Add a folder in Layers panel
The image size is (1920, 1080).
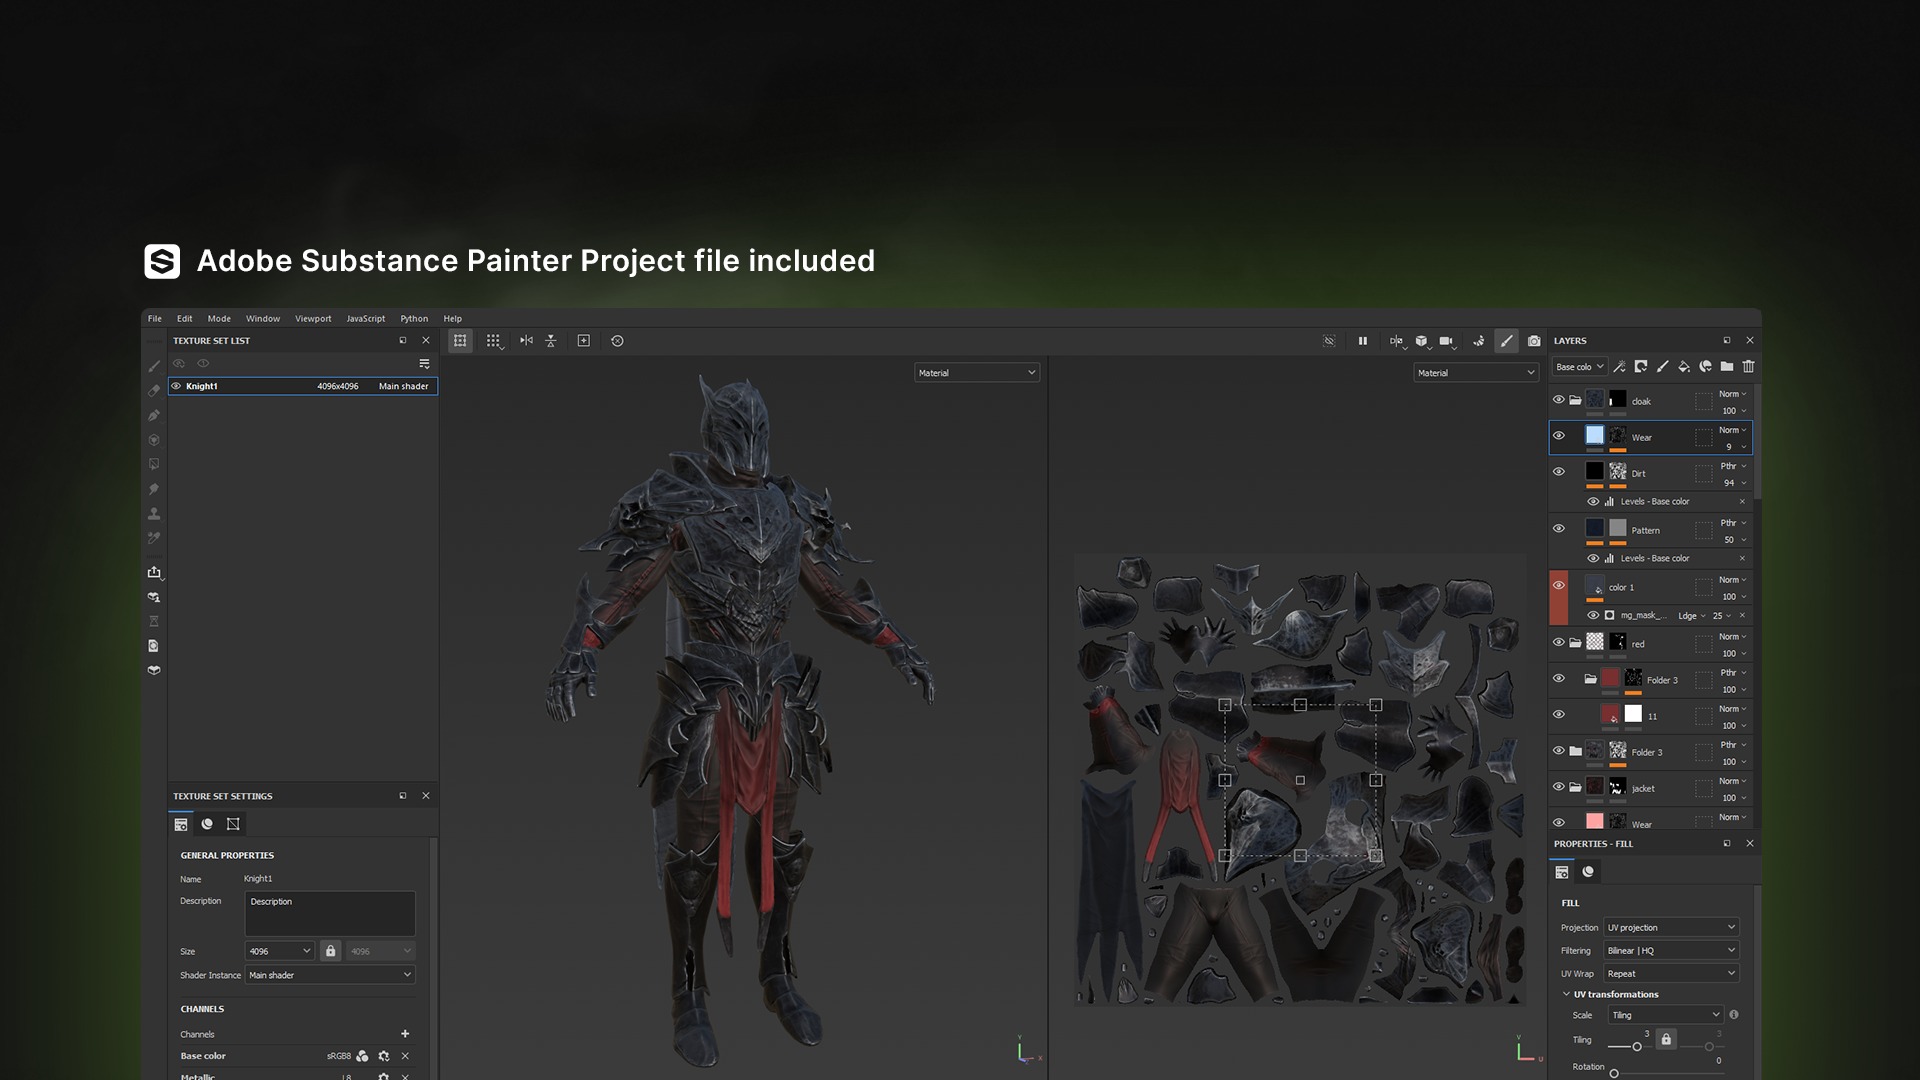click(x=1727, y=367)
